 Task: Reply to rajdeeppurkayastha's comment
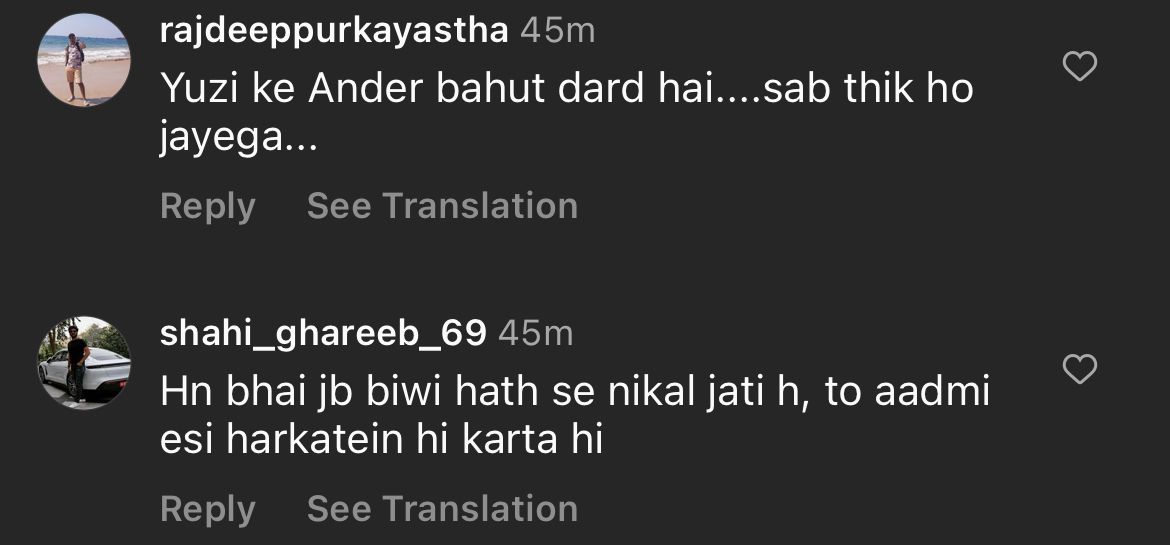(207, 206)
